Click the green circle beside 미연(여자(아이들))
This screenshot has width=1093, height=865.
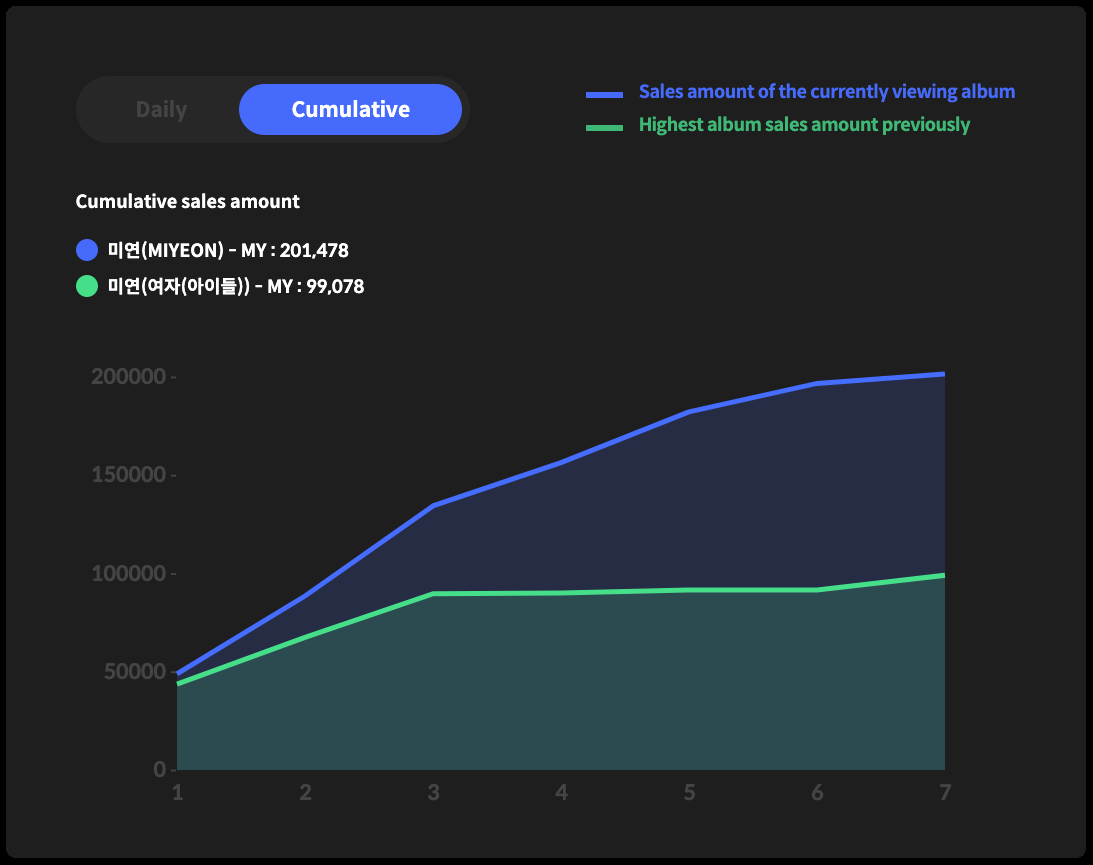click(x=87, y=286)
